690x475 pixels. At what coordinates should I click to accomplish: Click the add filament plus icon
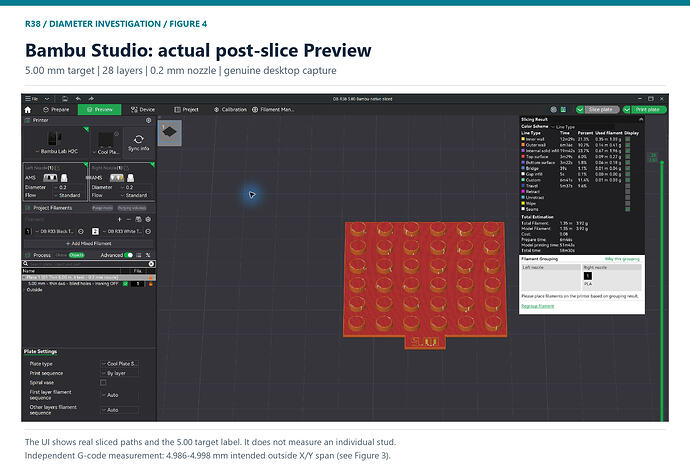pos(119,219)
